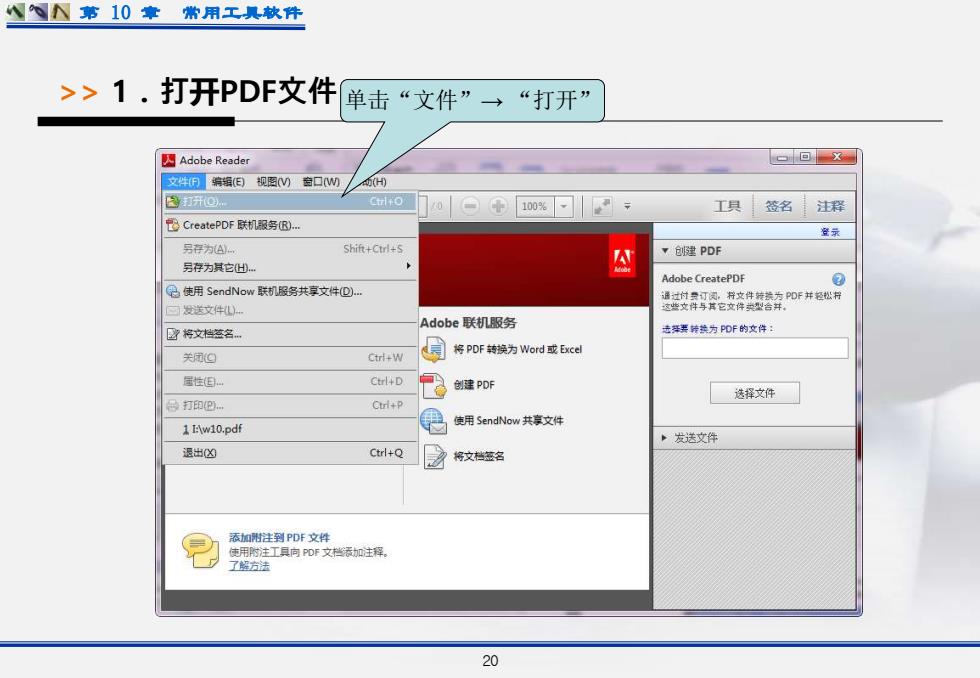980x678 pixels.
Task: Open the 视图(V) menu
Action: [274, 182]
